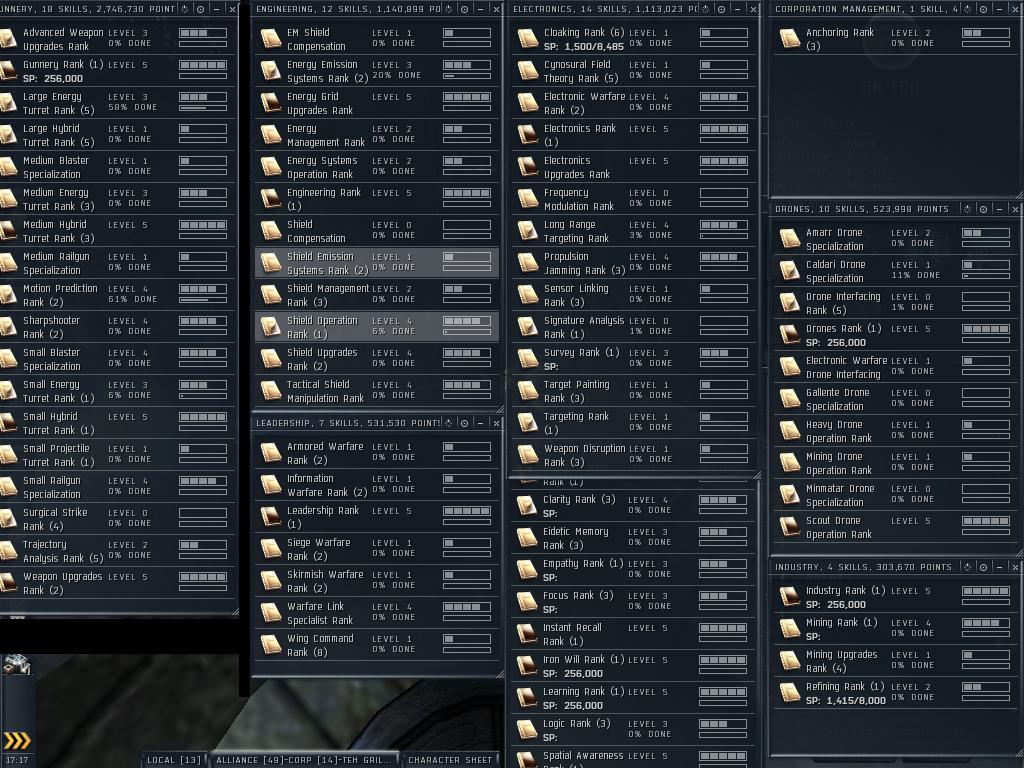Open the Drones window settings sun icon
This screenshot has width=1024, height=768.
(967, 209)
